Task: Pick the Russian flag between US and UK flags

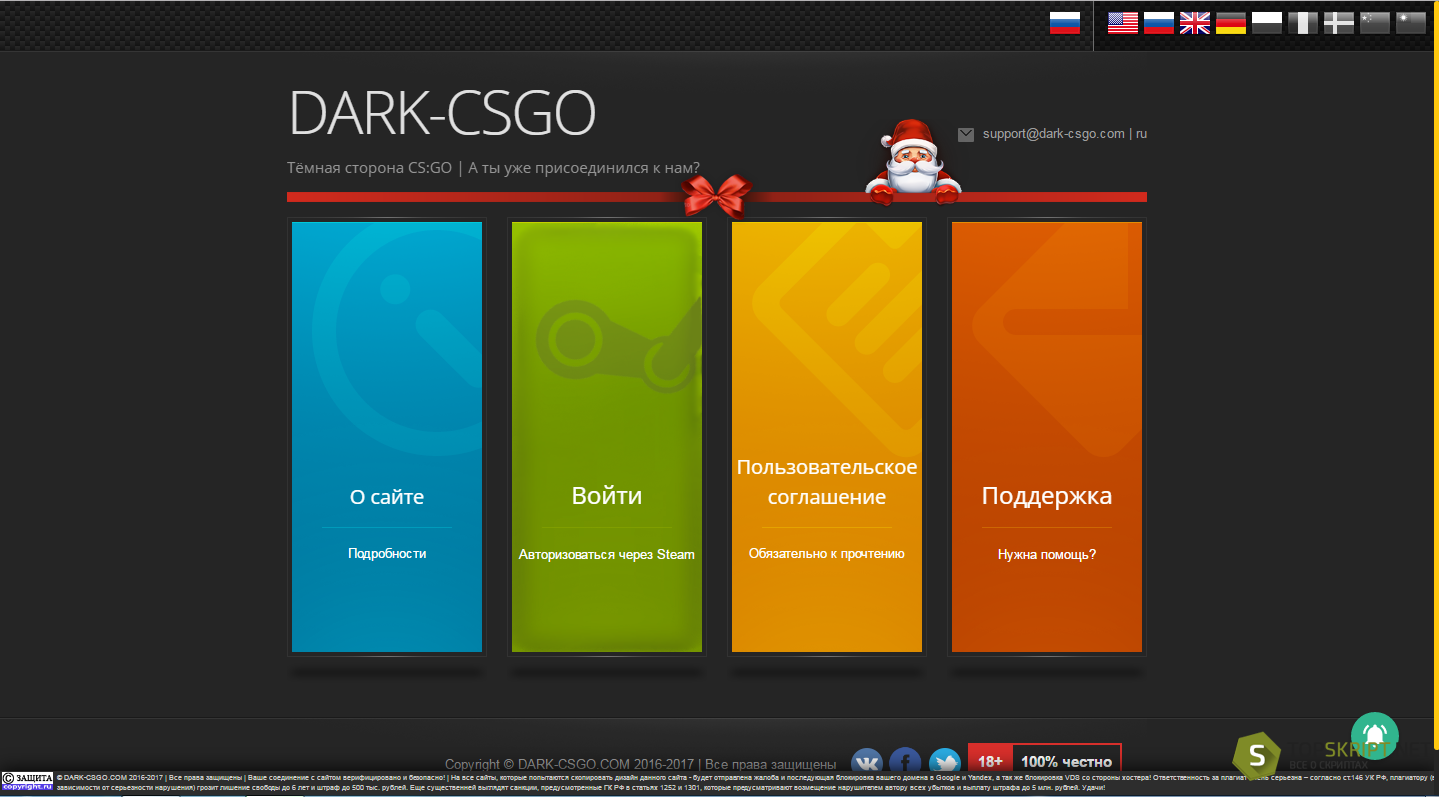Action: 1159,23
